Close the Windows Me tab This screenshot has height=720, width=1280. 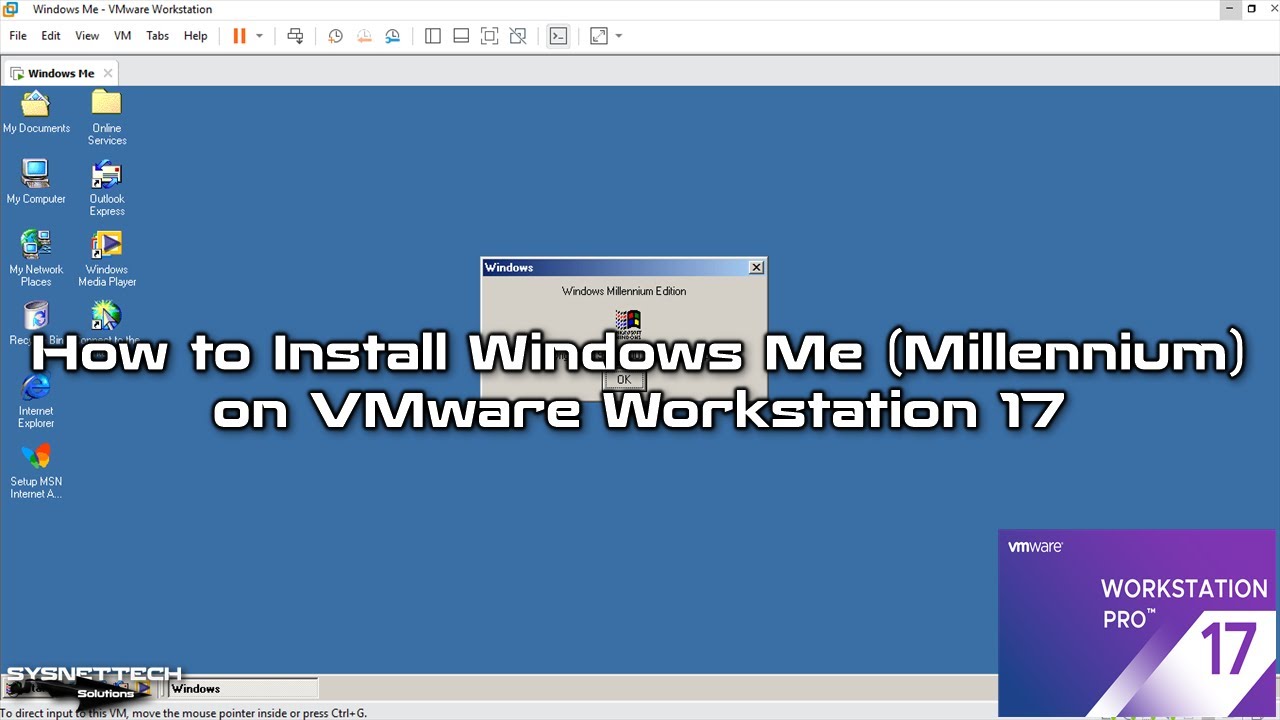click(108, 73)
